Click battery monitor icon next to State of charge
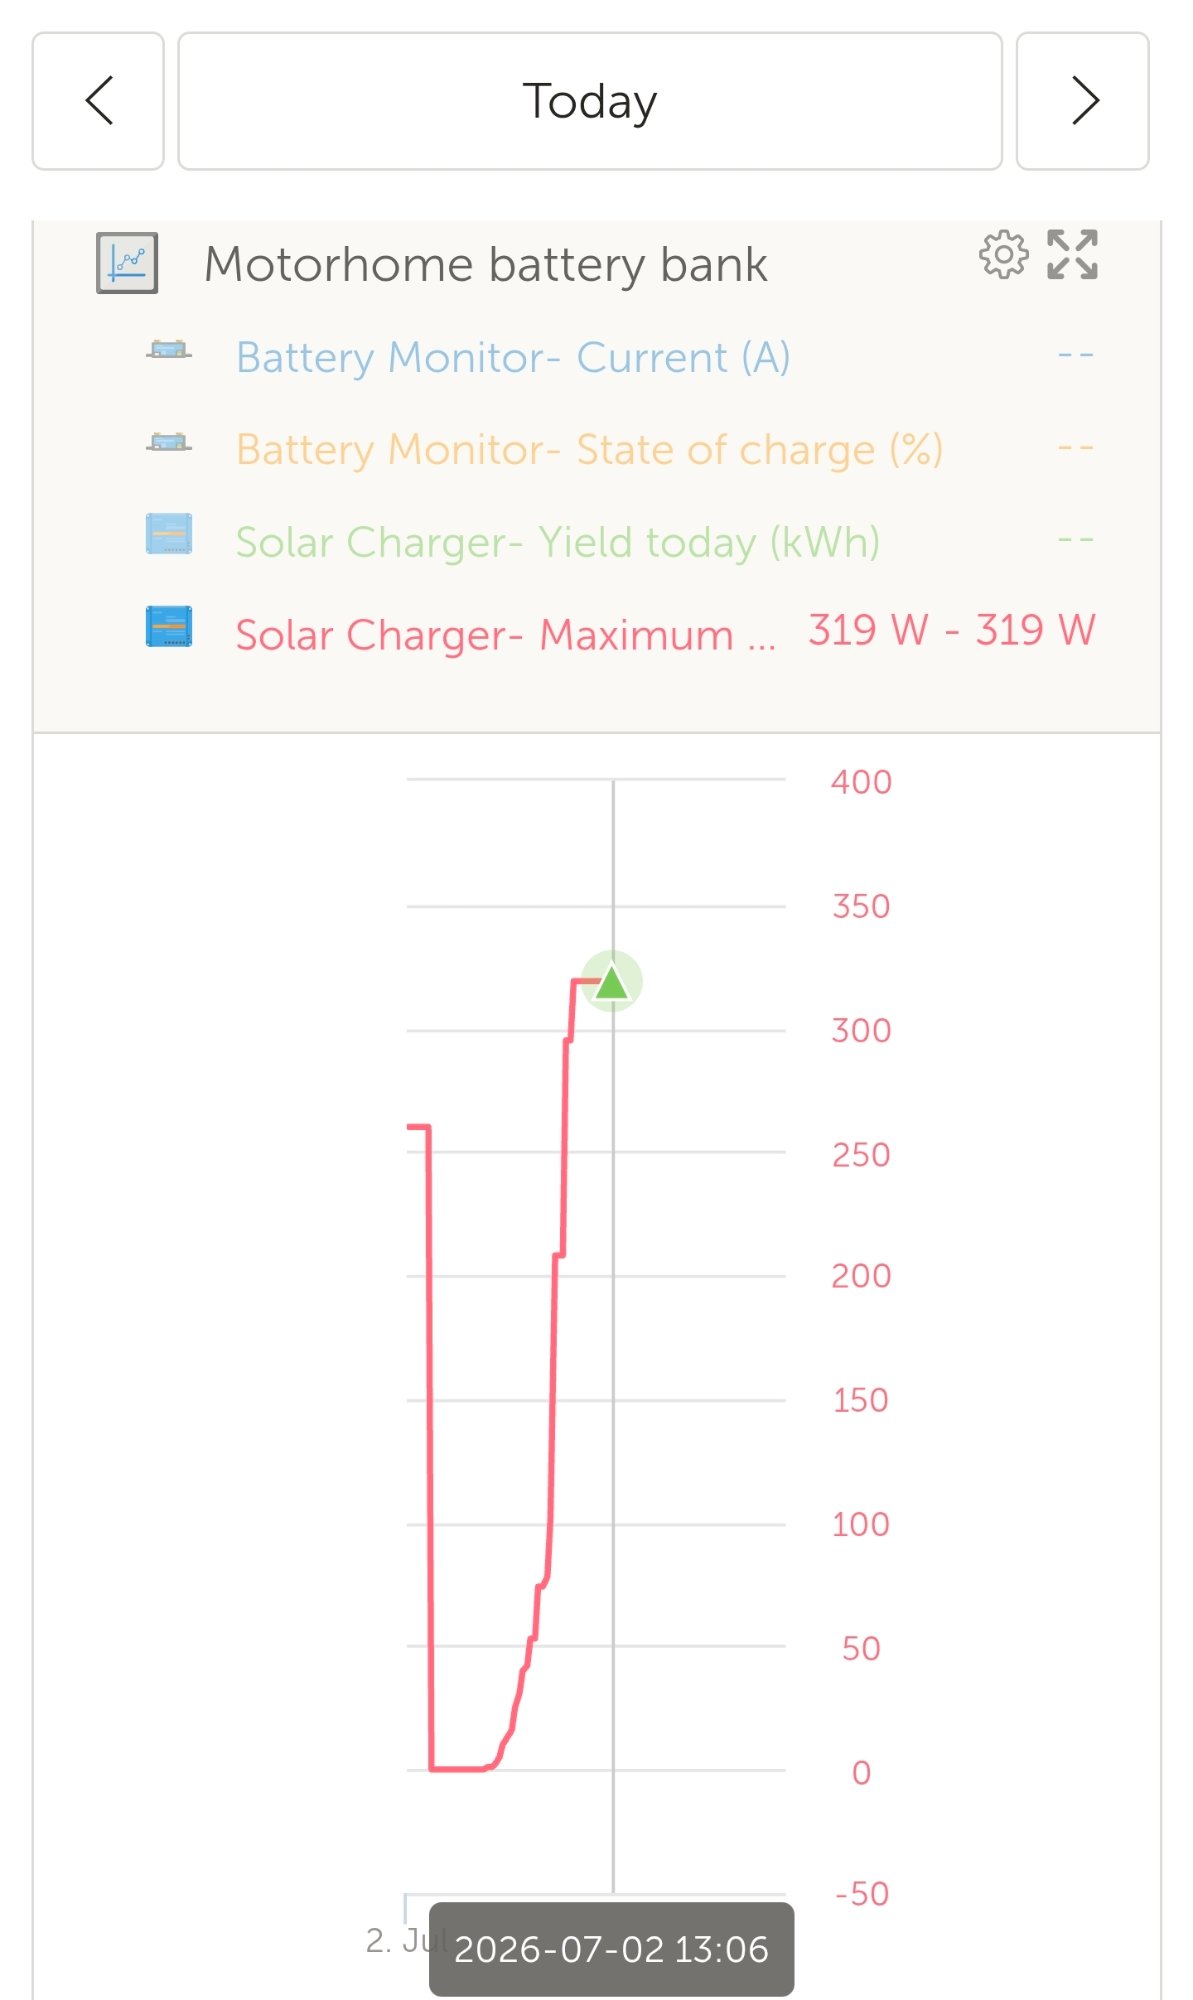Screen dimensions: 1193x2000 [169, 442]
